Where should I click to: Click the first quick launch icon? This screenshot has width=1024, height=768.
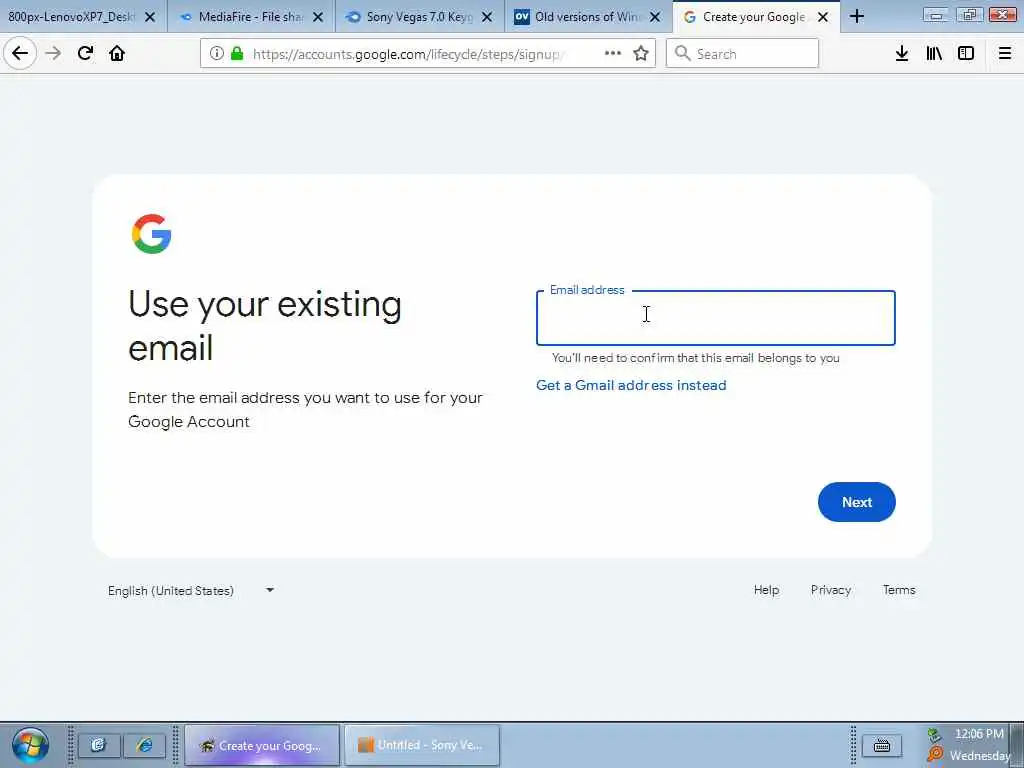click(x=99, y=745)
